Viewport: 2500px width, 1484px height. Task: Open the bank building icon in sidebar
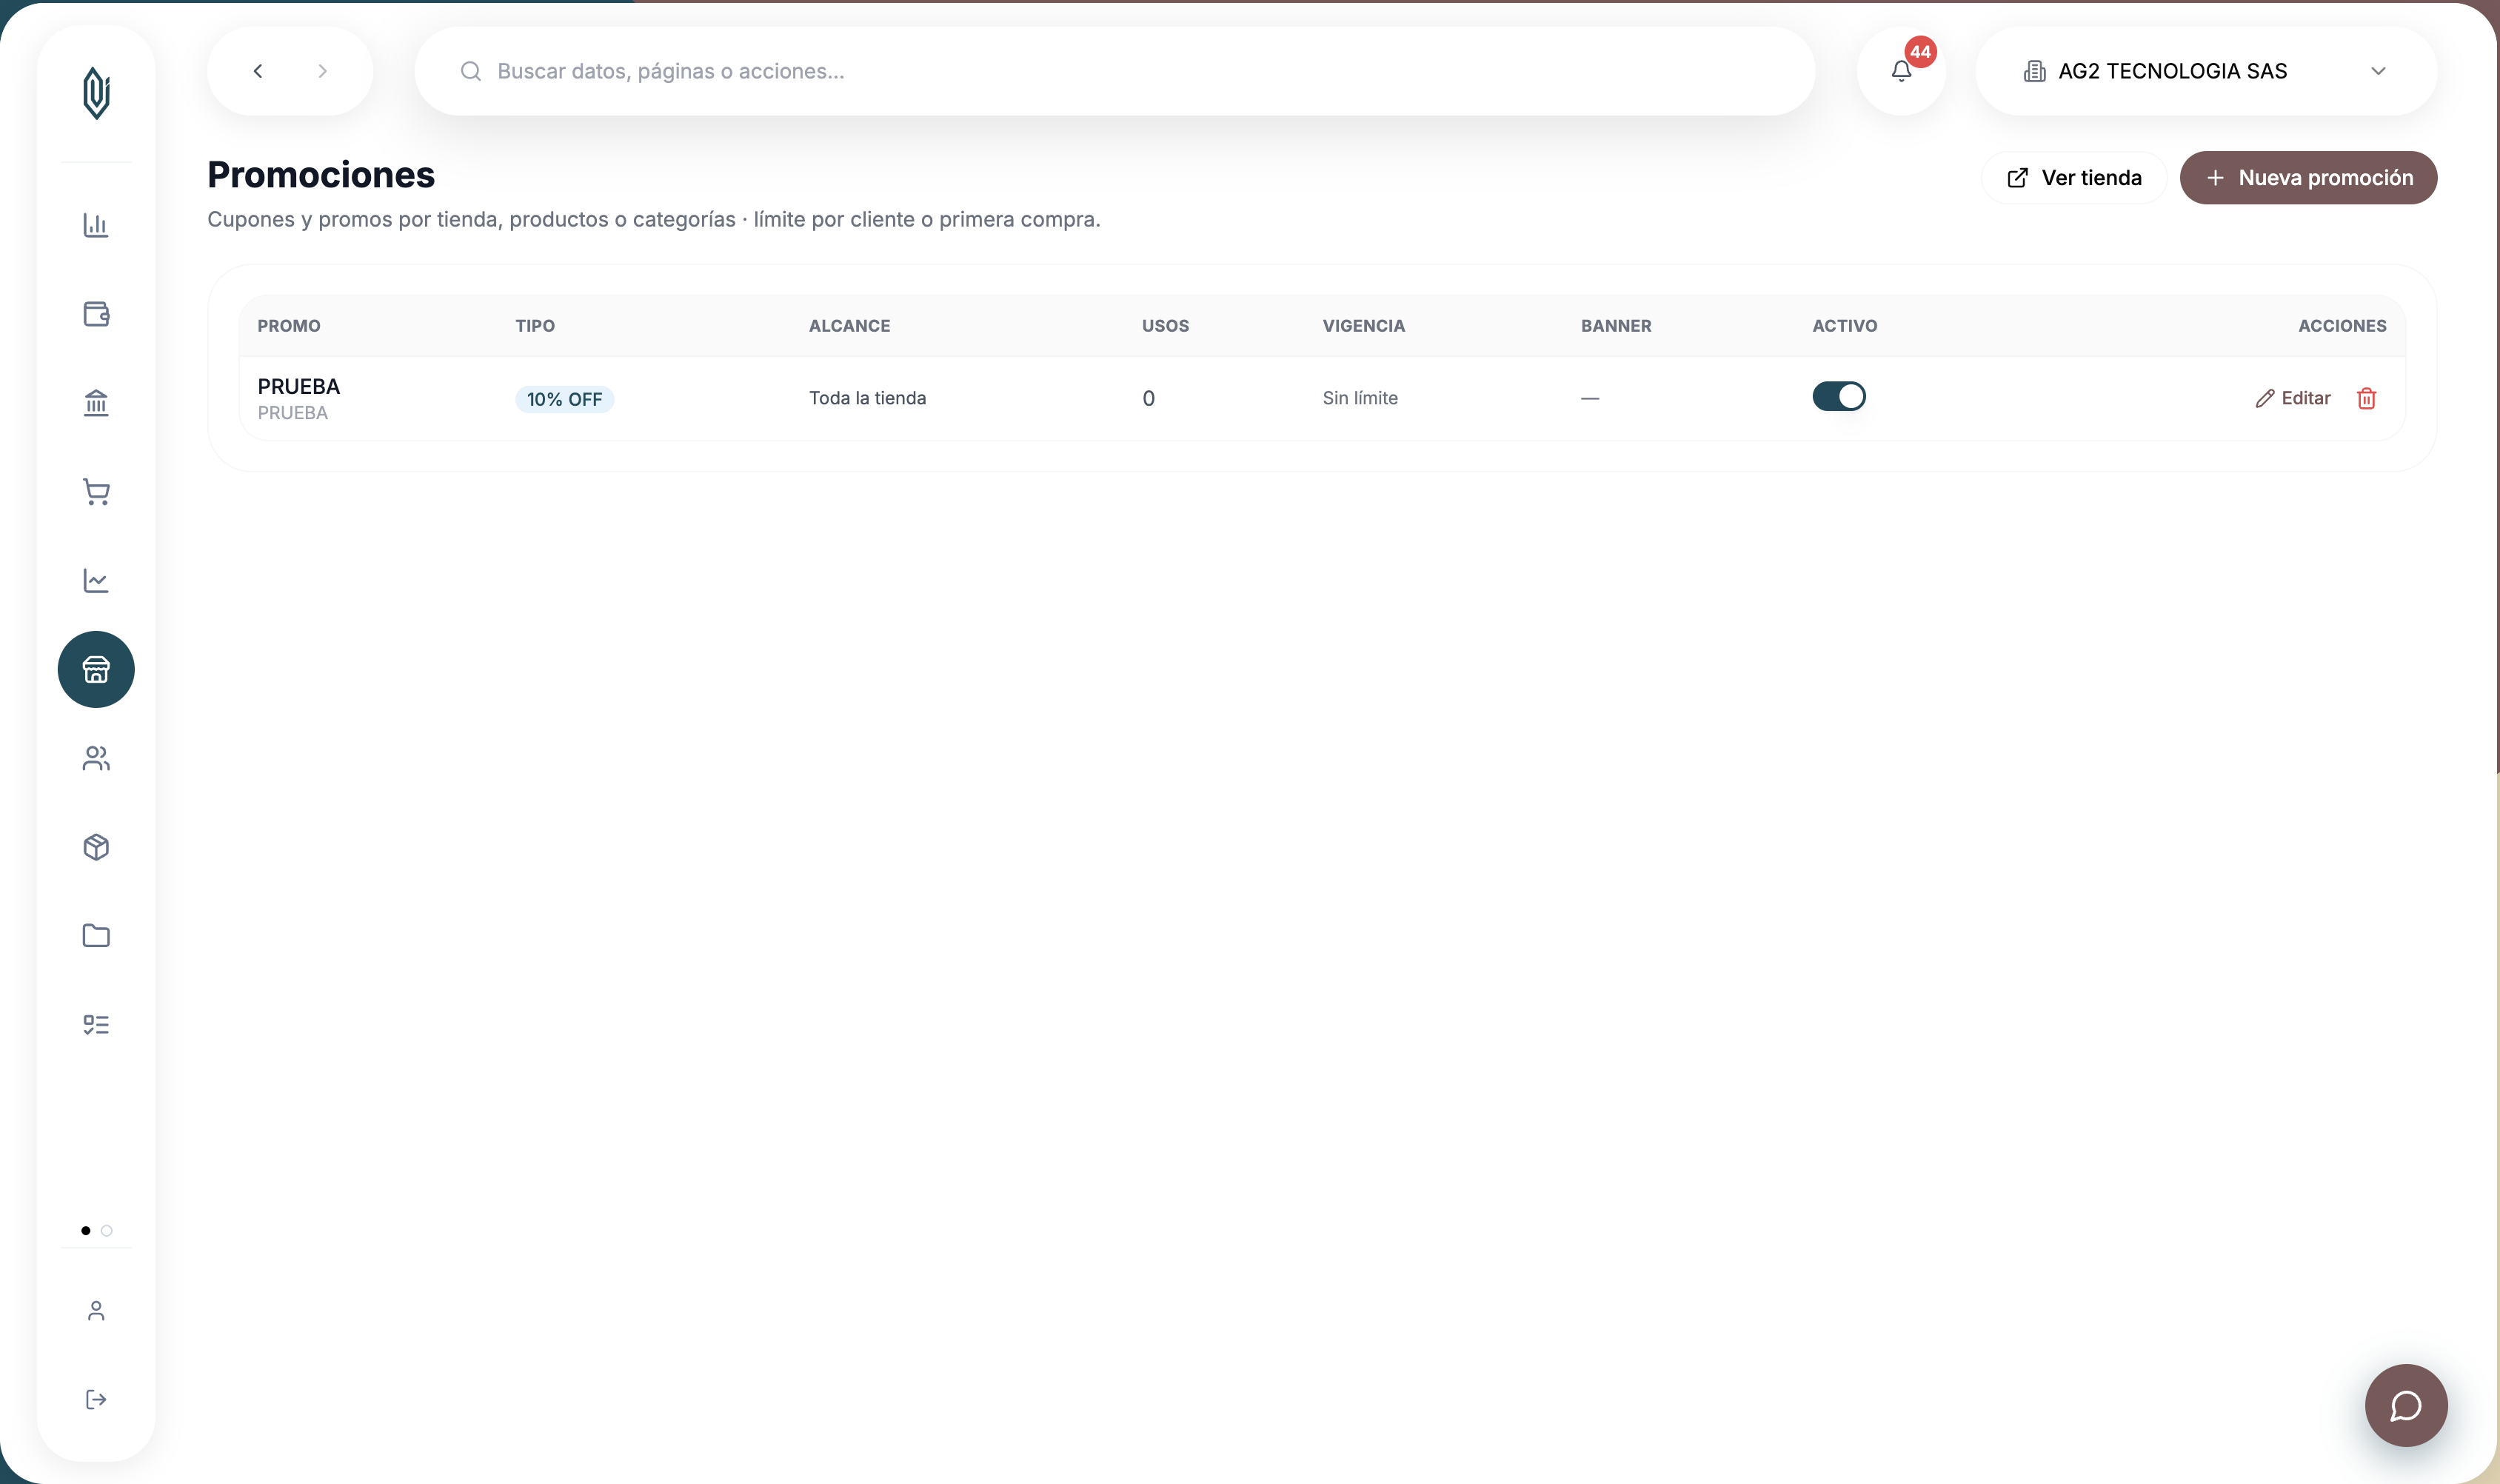pyautogui.click(x=96, y=403)
